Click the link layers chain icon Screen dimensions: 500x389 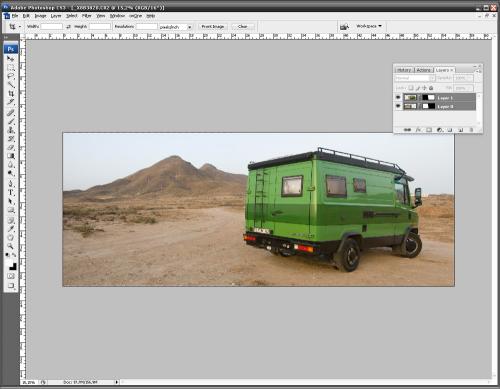tap(407, 130)
